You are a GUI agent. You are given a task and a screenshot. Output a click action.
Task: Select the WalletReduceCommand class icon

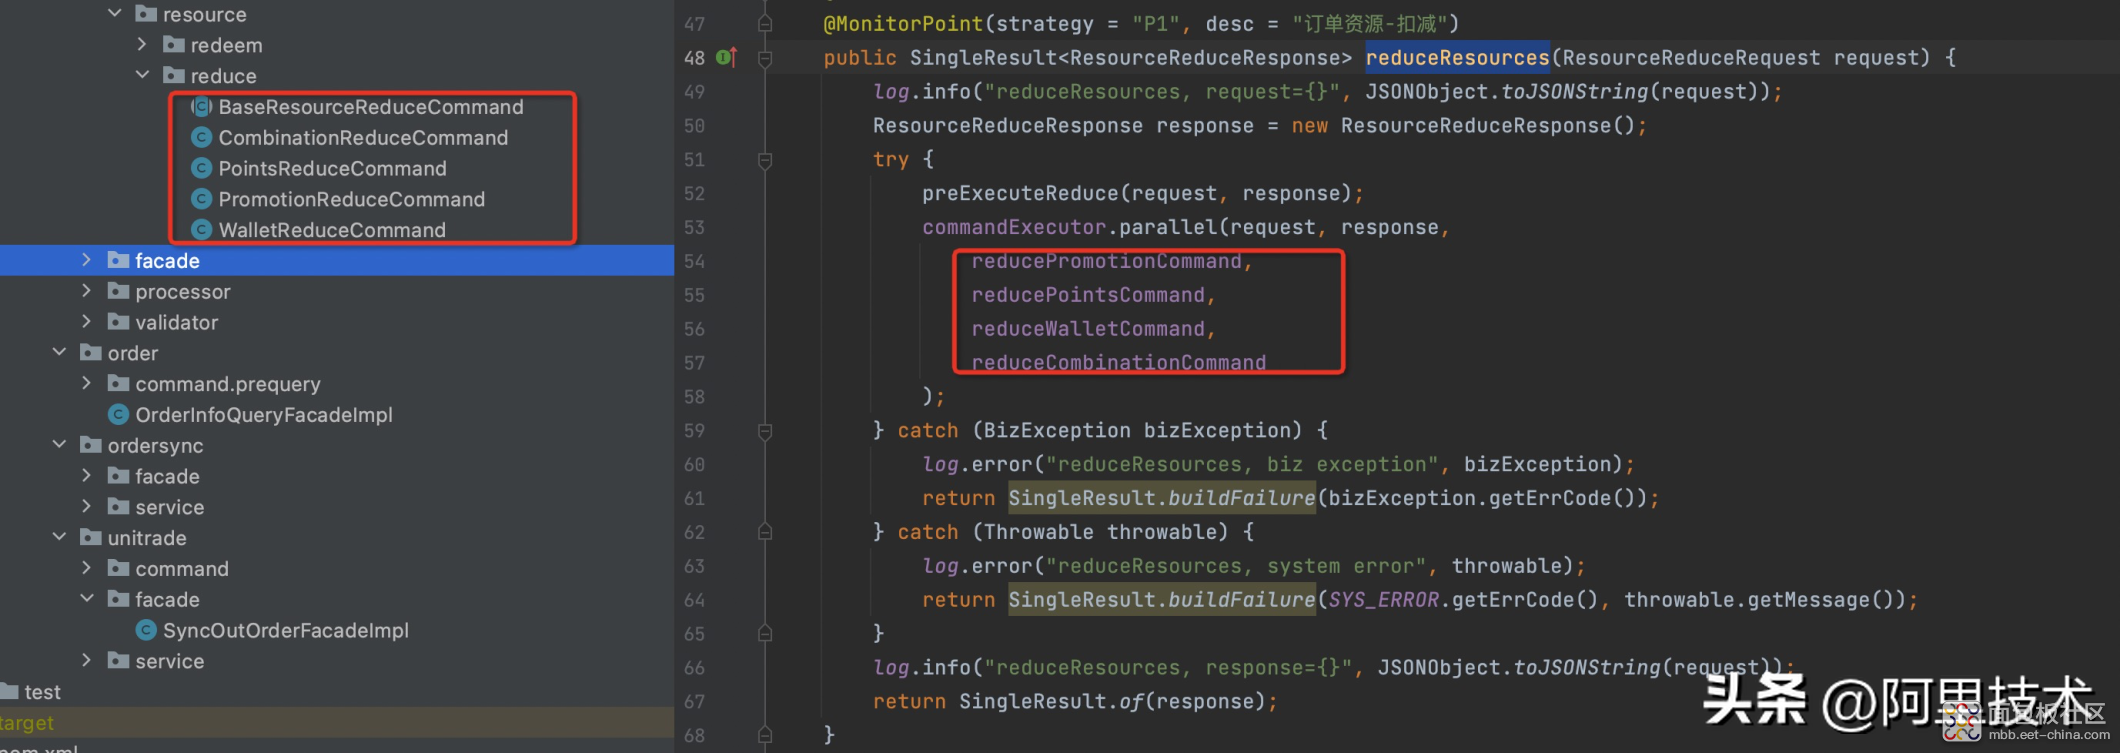tap(201, 230)
